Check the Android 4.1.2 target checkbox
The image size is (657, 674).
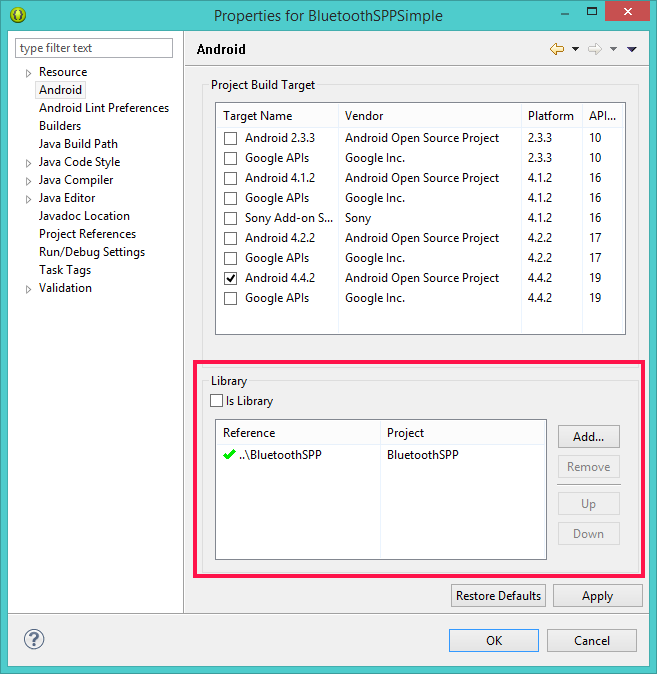click(x=230, y=178)
